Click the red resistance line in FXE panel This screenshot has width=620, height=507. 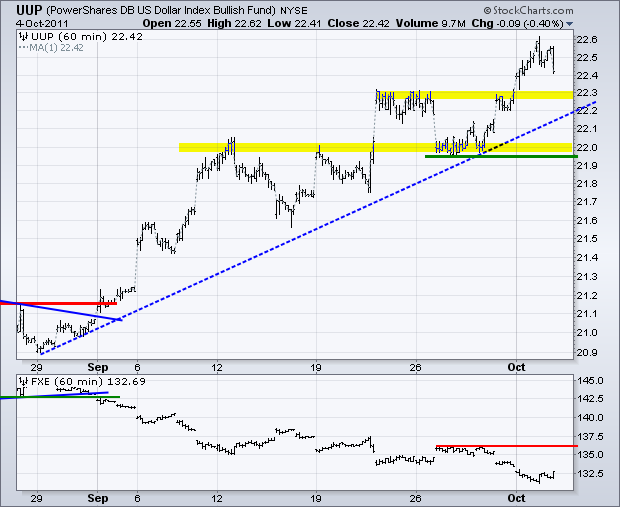507,446
